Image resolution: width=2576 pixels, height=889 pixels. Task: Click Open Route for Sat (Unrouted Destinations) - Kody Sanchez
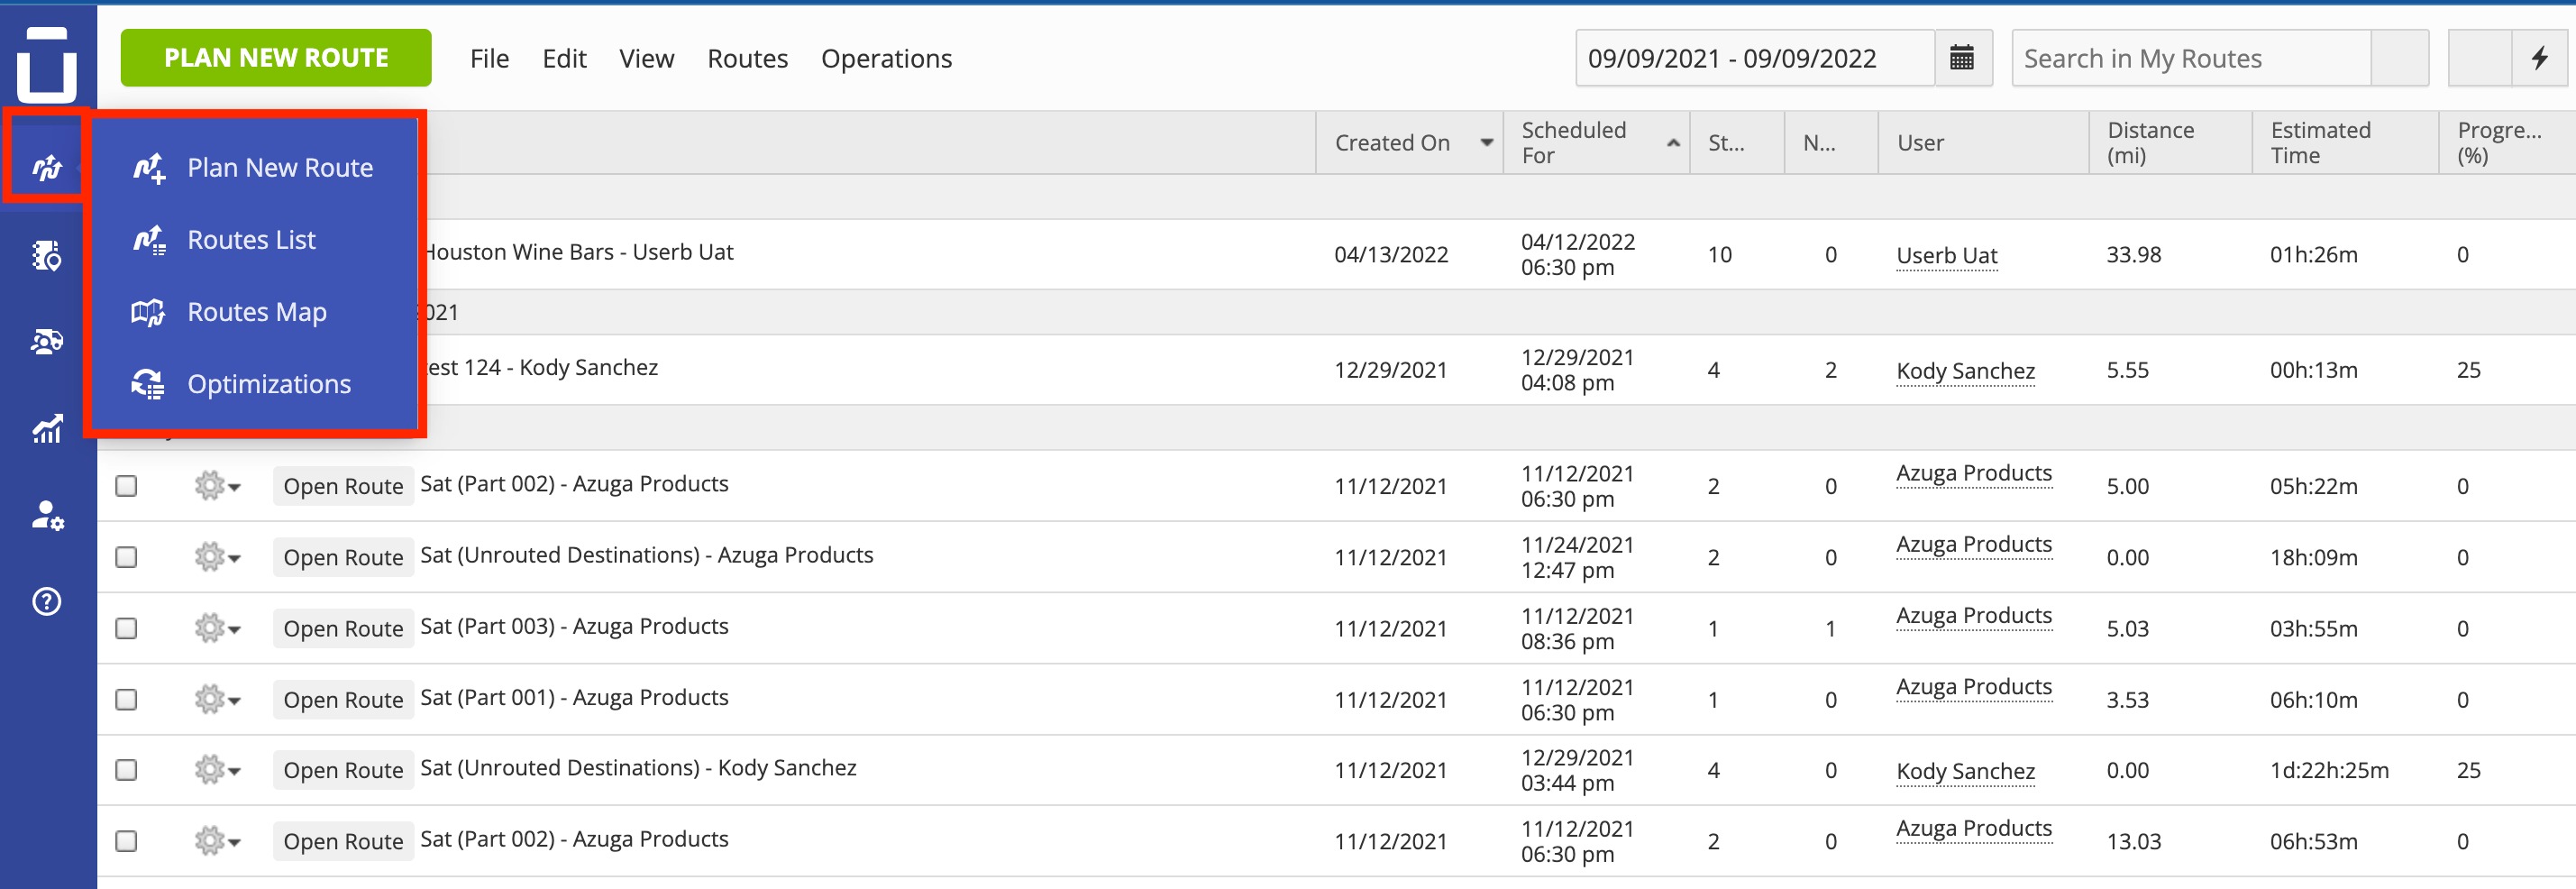coord(343,770)
